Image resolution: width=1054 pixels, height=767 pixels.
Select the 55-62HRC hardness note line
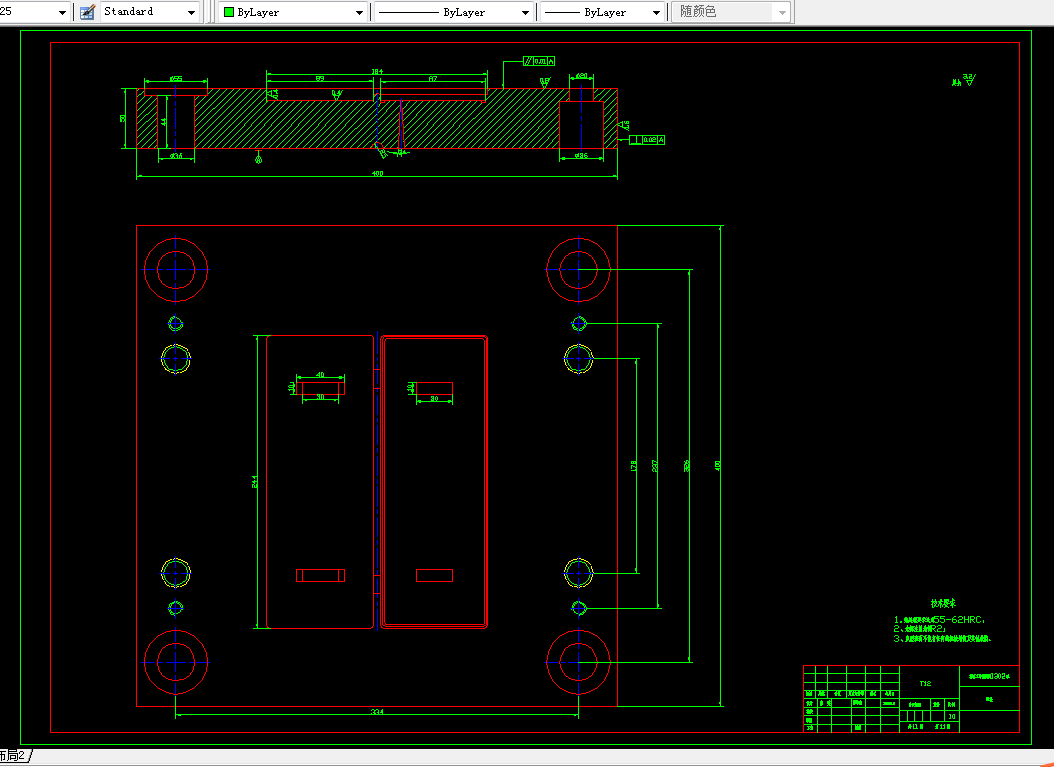click(x=940, y=620)
